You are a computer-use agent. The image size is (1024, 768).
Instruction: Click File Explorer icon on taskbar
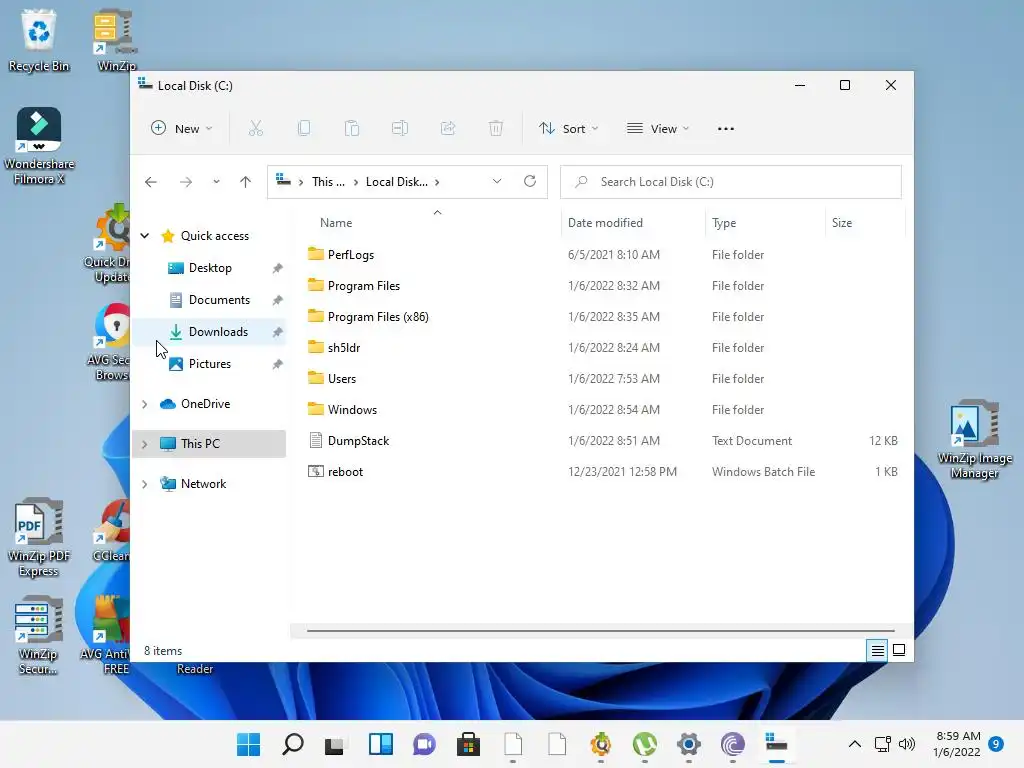(x=776, y=744)
